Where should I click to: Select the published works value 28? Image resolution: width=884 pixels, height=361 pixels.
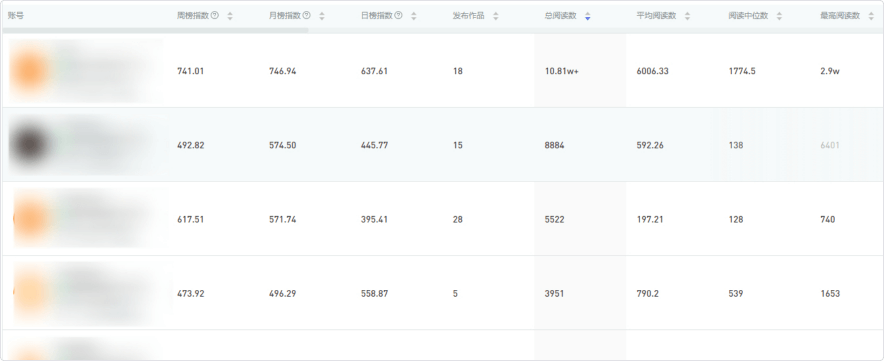(x=457, y=219)
